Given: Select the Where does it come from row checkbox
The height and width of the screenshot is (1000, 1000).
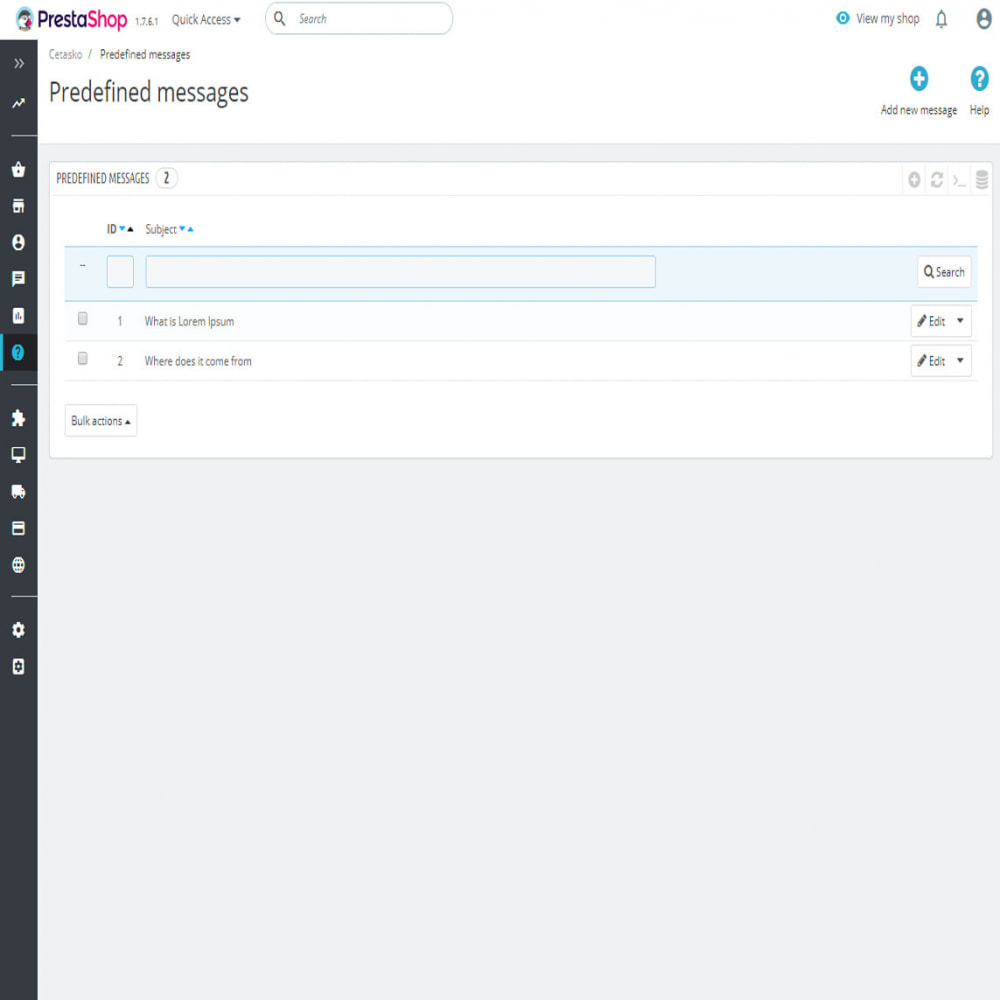Looking at the screenshot, I should pyautogui.click(x=83, y=358).
